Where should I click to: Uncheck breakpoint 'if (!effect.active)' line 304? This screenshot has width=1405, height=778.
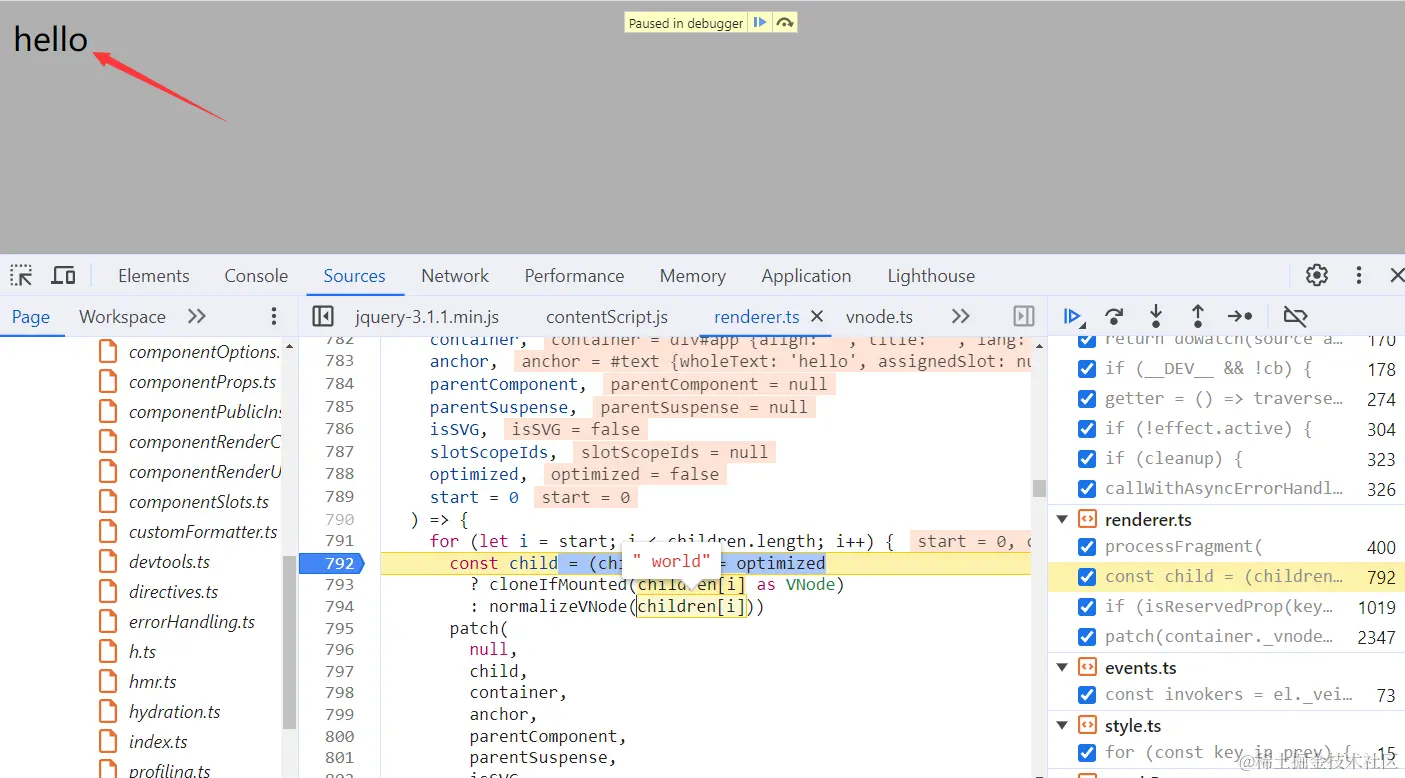(1087, 428)
